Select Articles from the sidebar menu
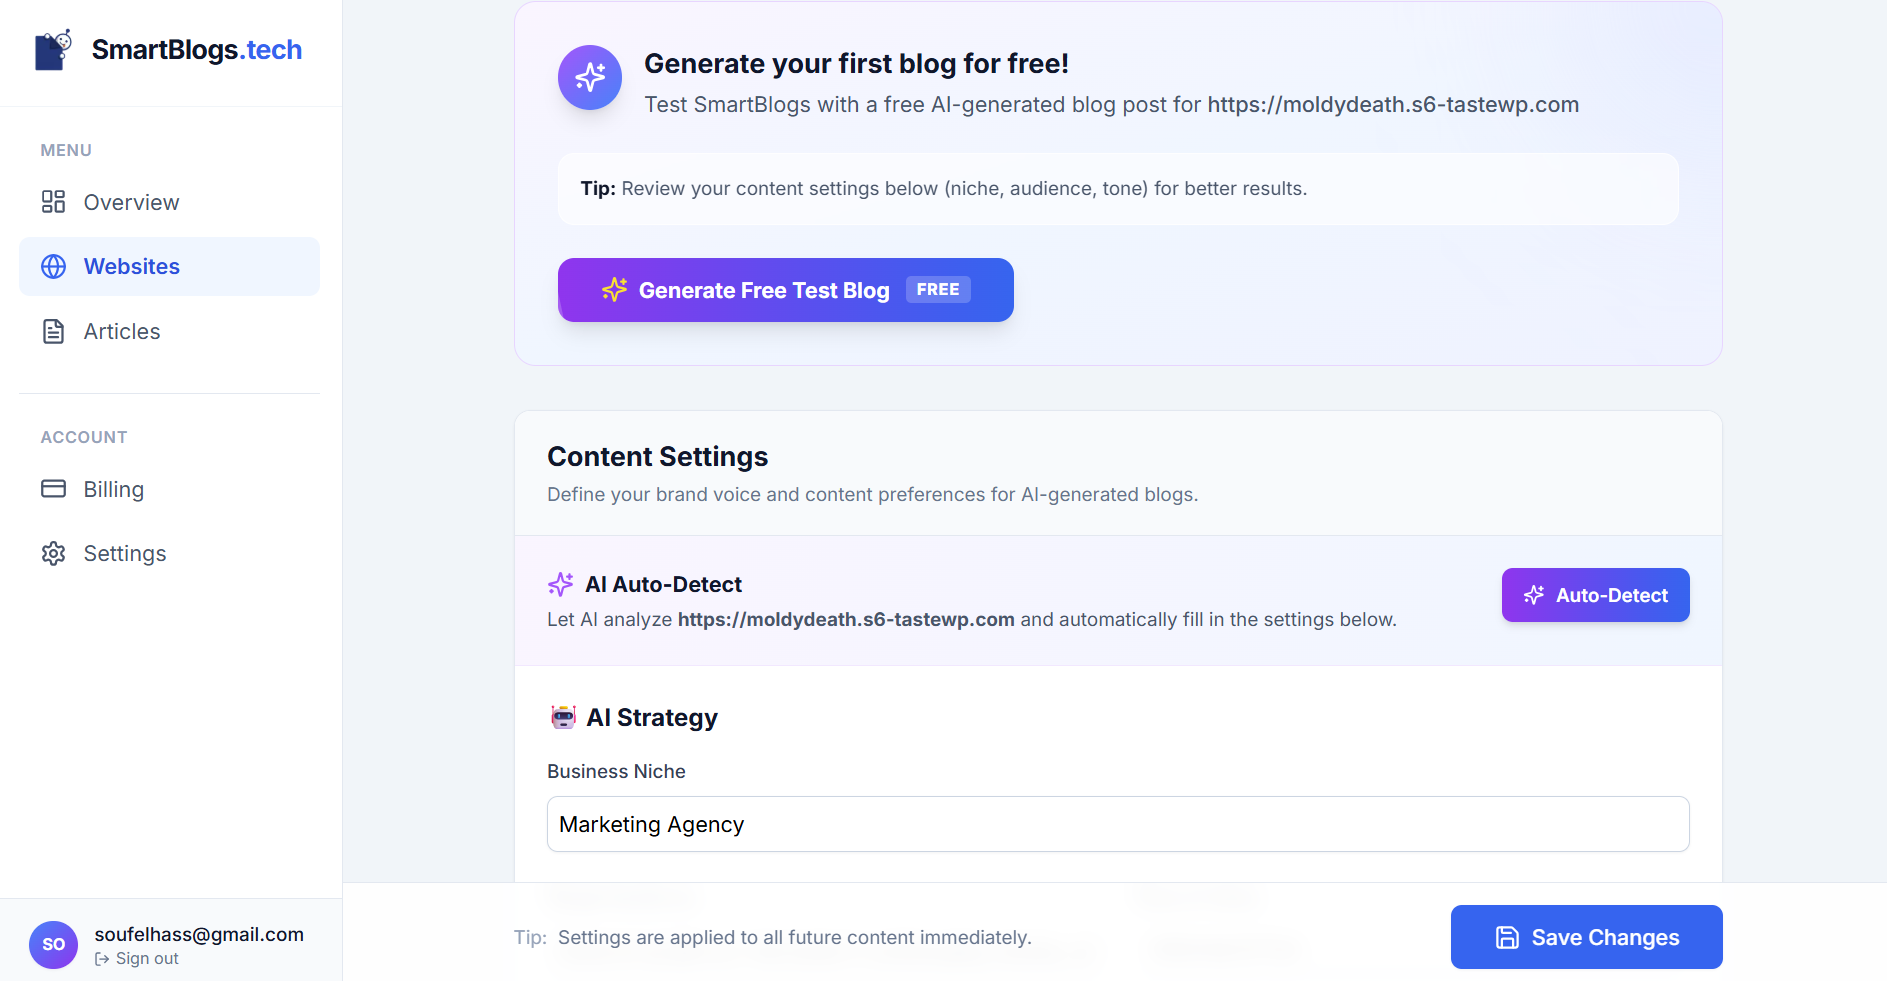The width and height of the screenshot is (1887, 981). pos(122,331)
